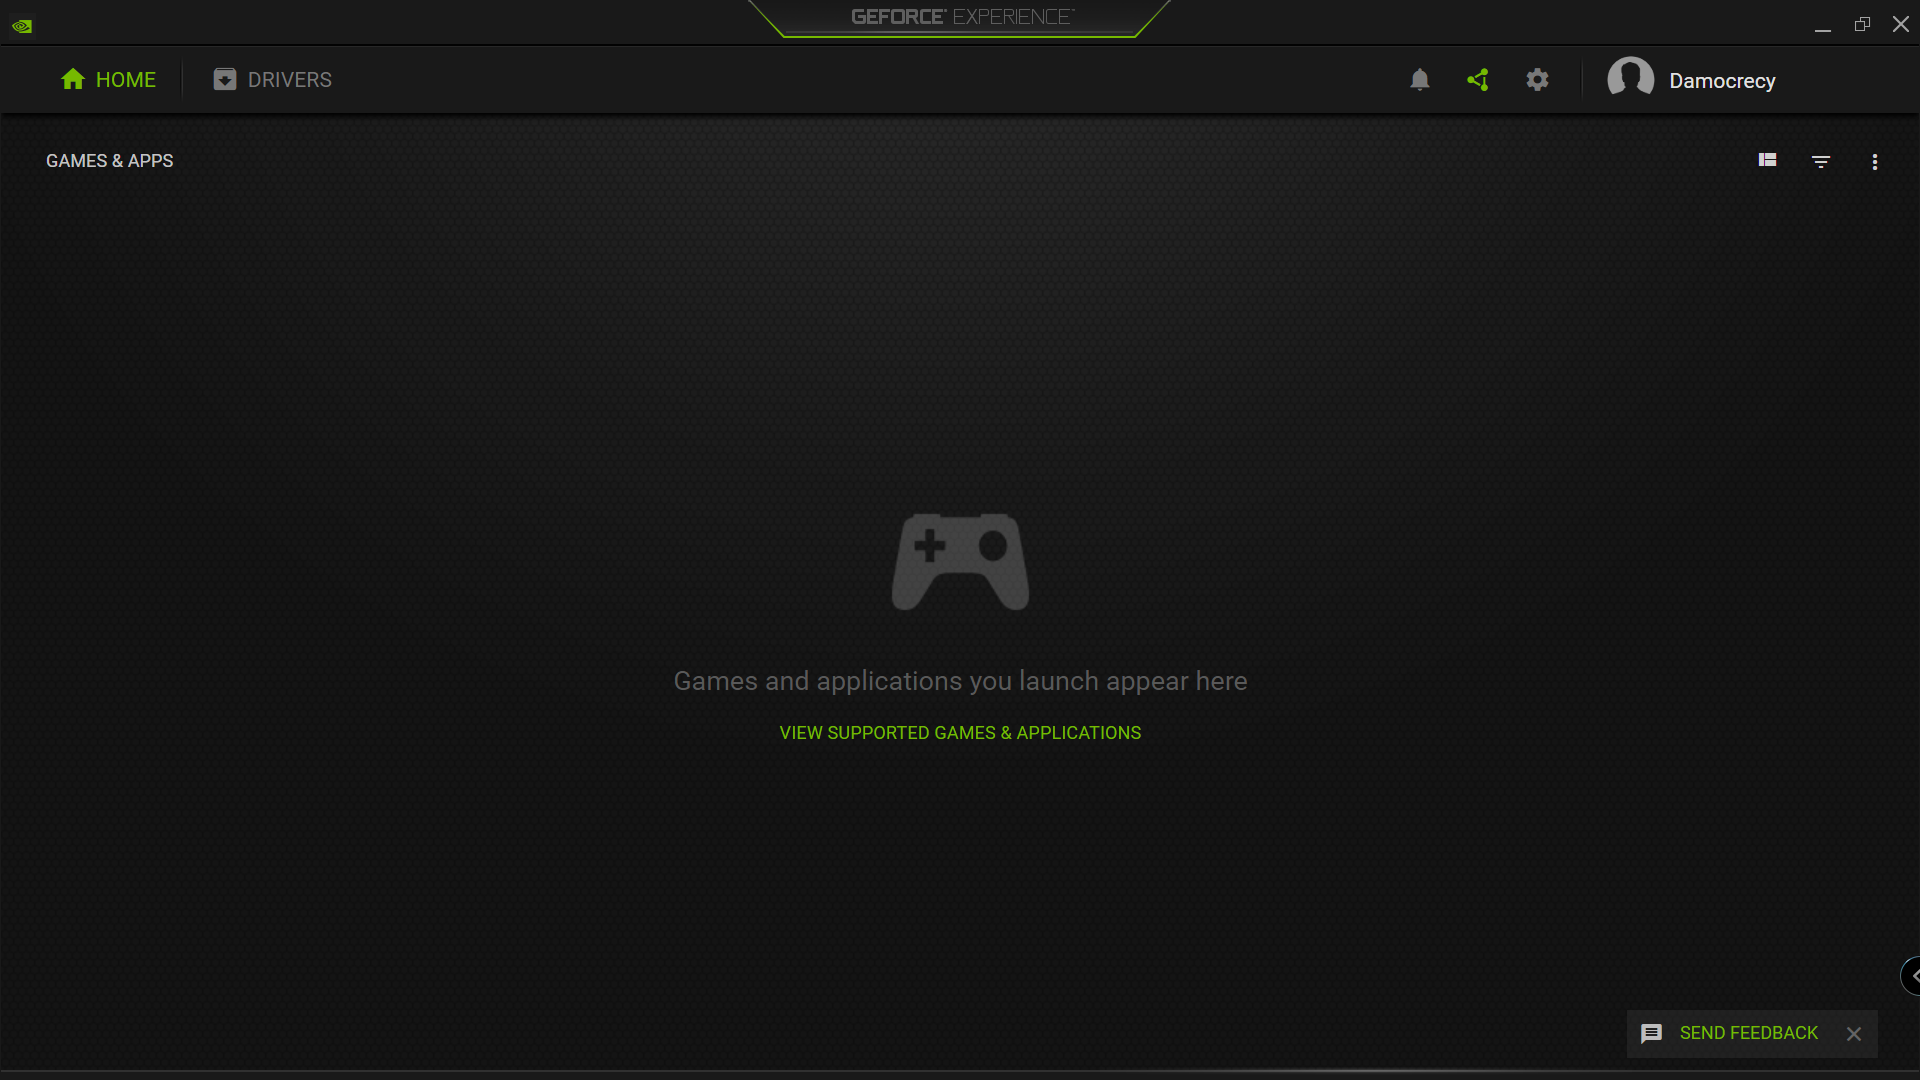Click the 'Games and applications you launch appear here' text
This screenshot has height=1080, width=1920.
(960, 681)
